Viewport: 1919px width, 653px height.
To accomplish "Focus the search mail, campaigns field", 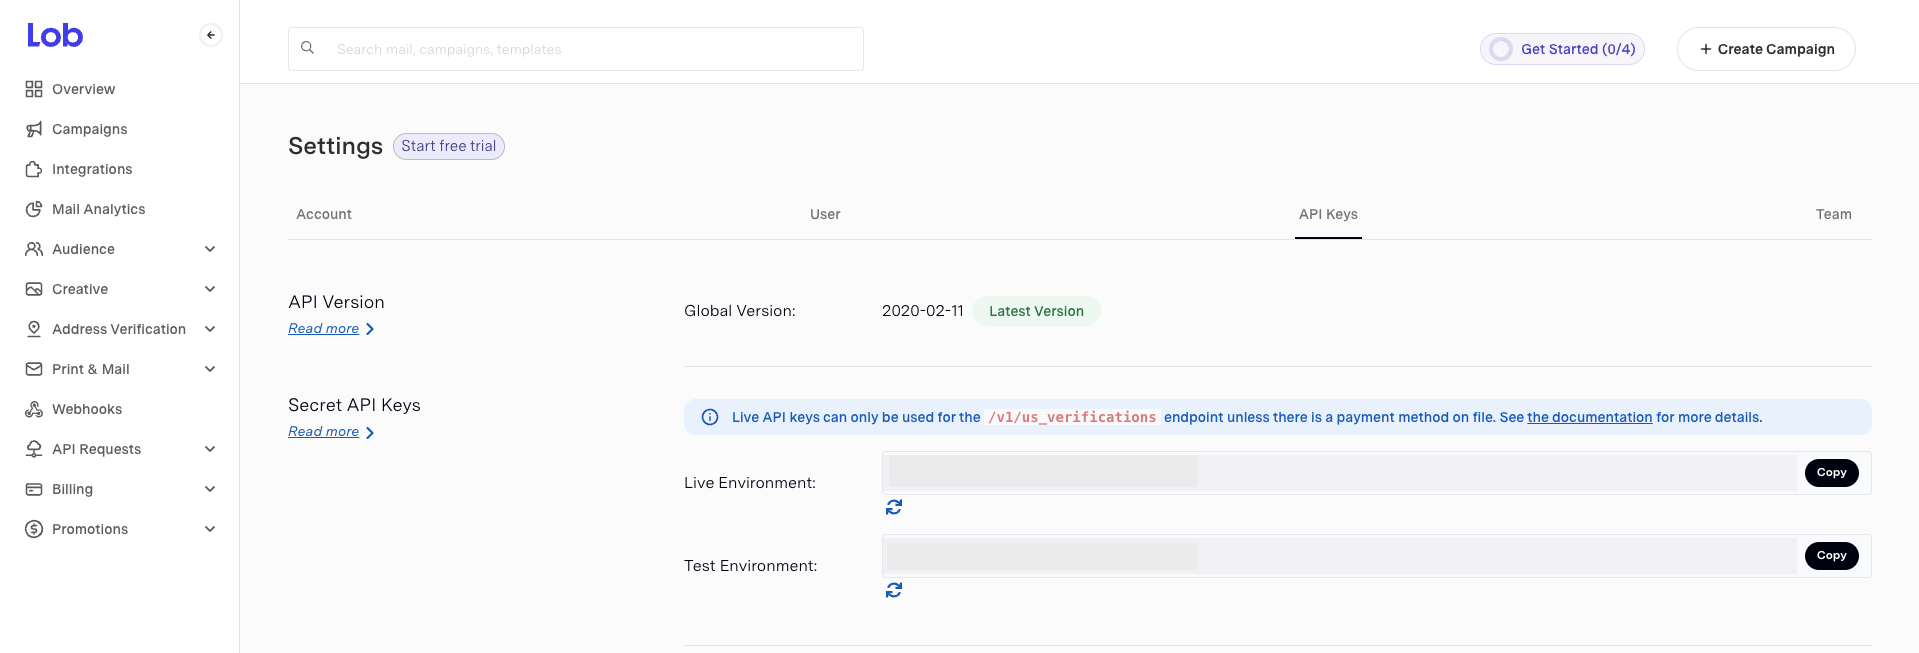I will click(x=576, y=49).
